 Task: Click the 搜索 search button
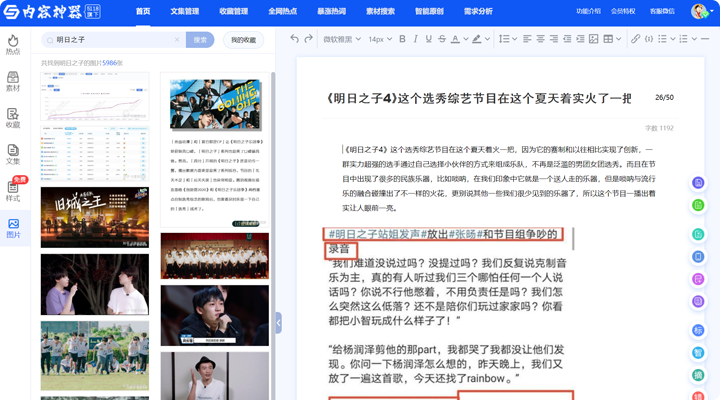tap(200, 40)
